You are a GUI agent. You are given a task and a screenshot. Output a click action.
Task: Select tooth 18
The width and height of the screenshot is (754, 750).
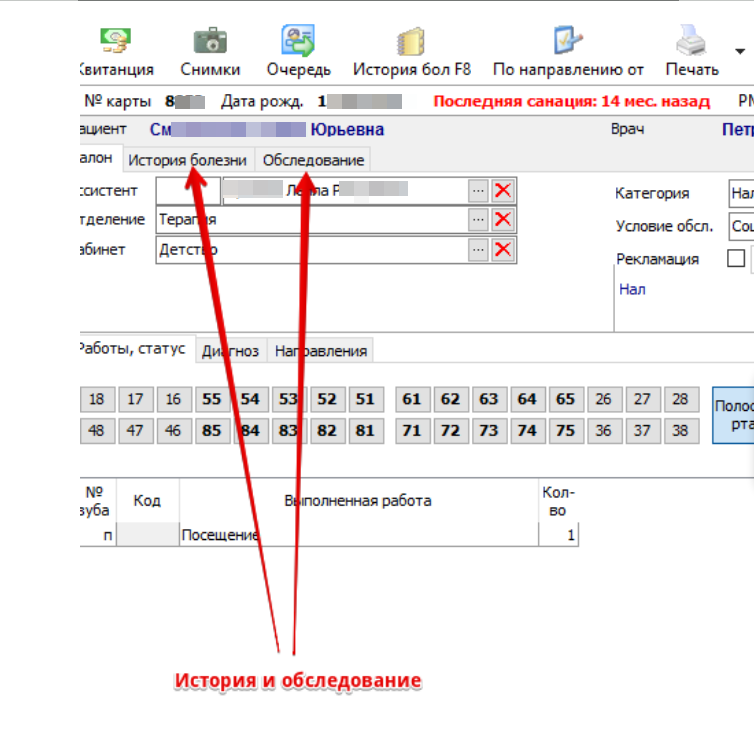click(x=97, y=399)
